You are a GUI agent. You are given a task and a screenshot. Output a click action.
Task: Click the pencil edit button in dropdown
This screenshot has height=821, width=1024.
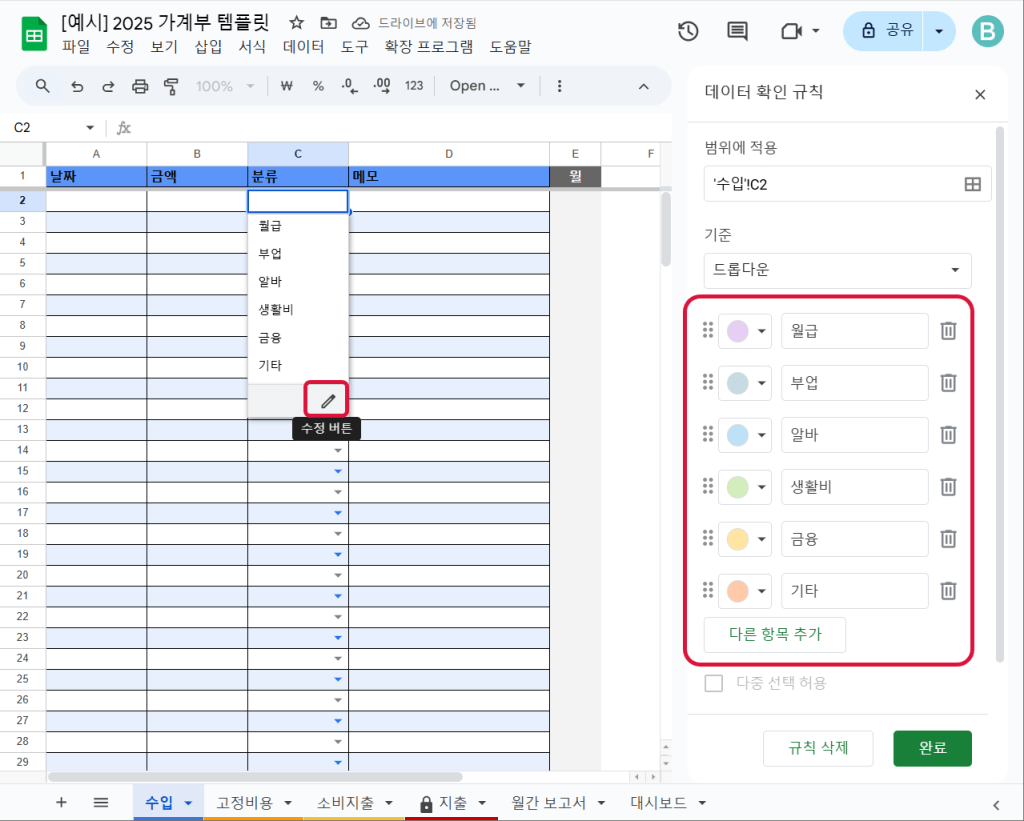point(328,401)
